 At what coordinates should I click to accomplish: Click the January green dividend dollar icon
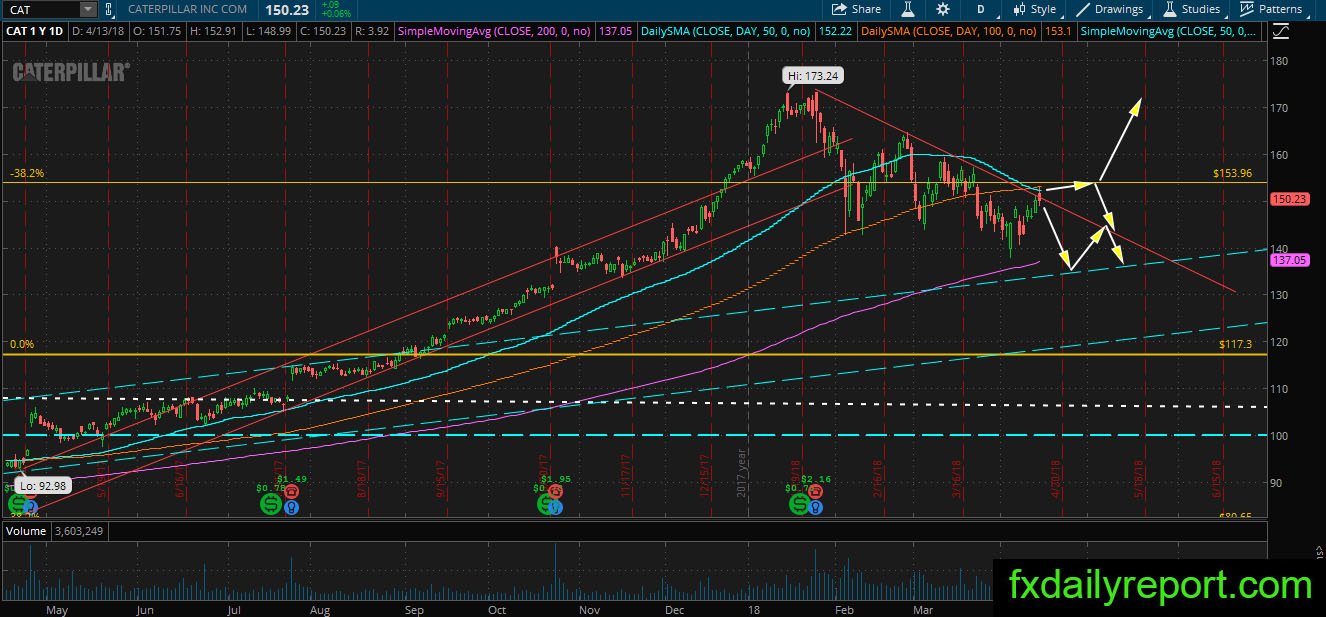pos(799,504)
